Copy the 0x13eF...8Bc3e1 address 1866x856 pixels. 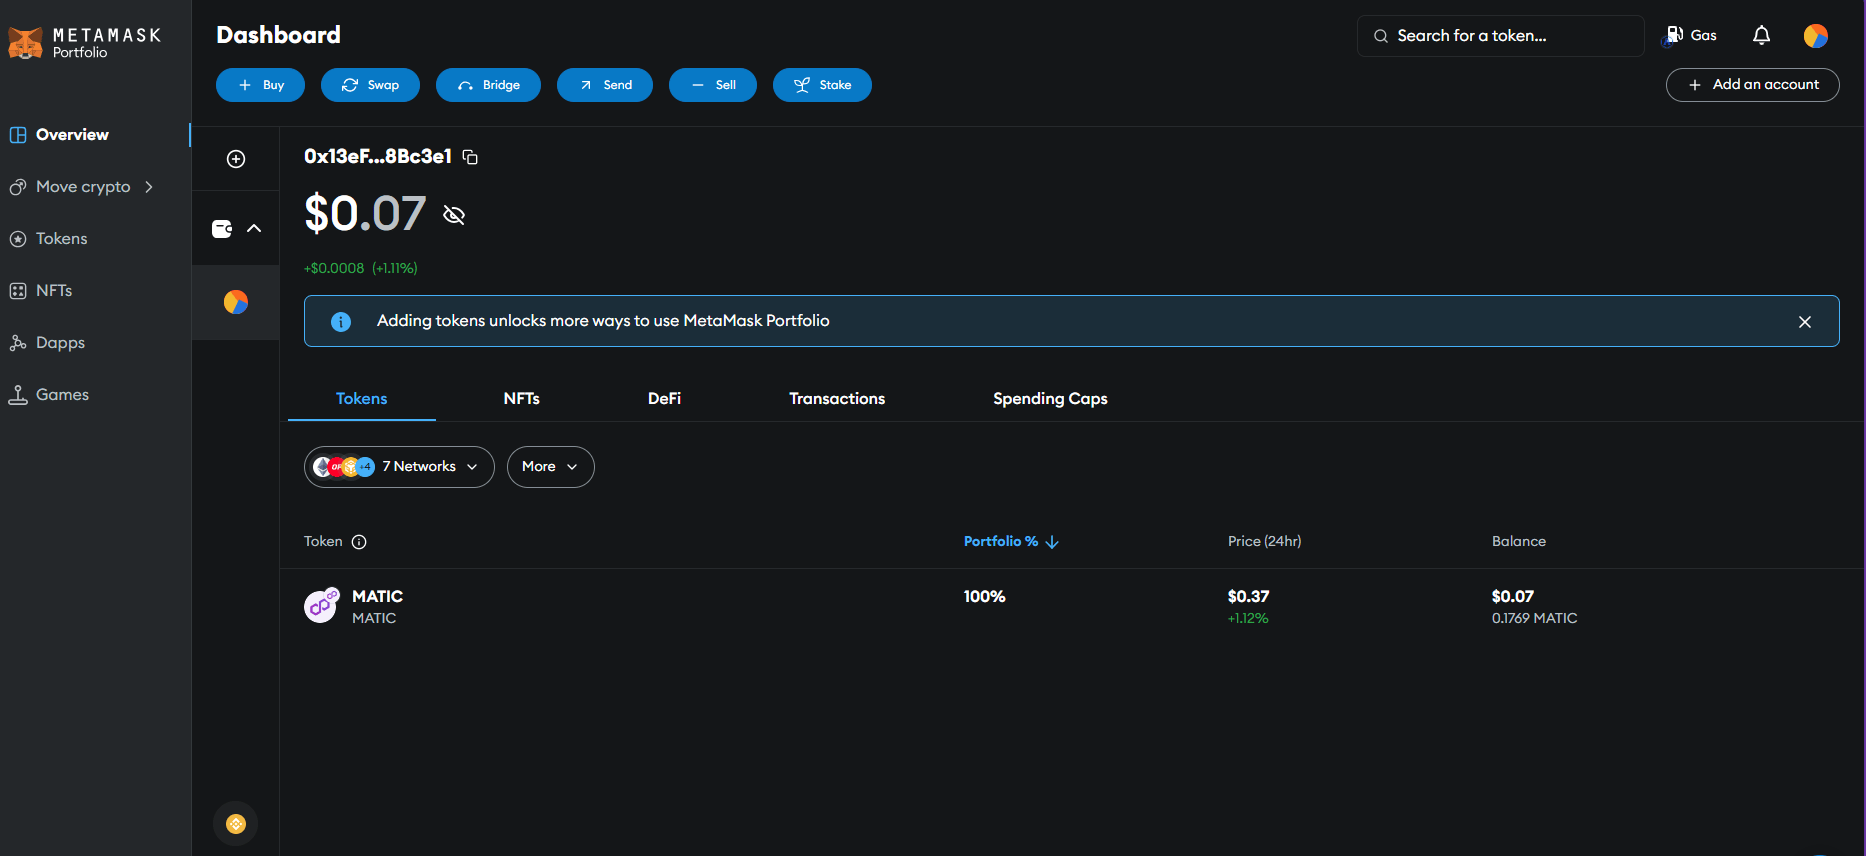coord(470,157)
